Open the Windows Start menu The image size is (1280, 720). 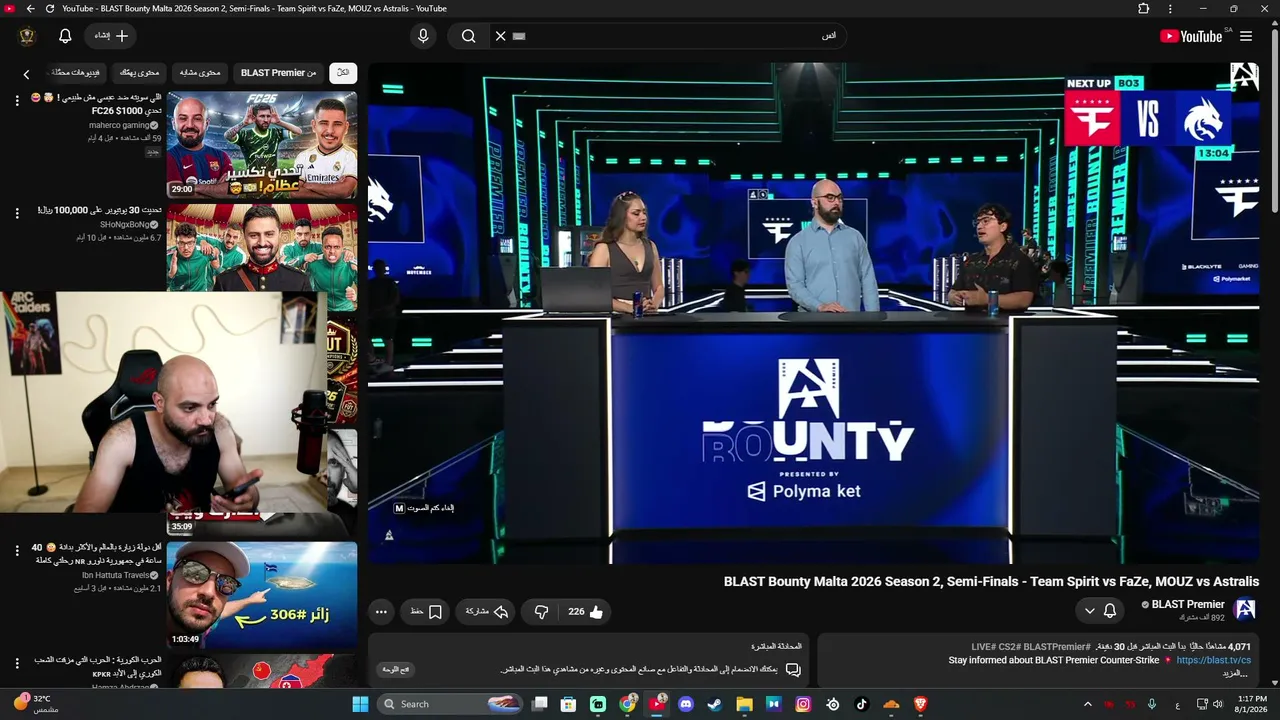point(360,704)
